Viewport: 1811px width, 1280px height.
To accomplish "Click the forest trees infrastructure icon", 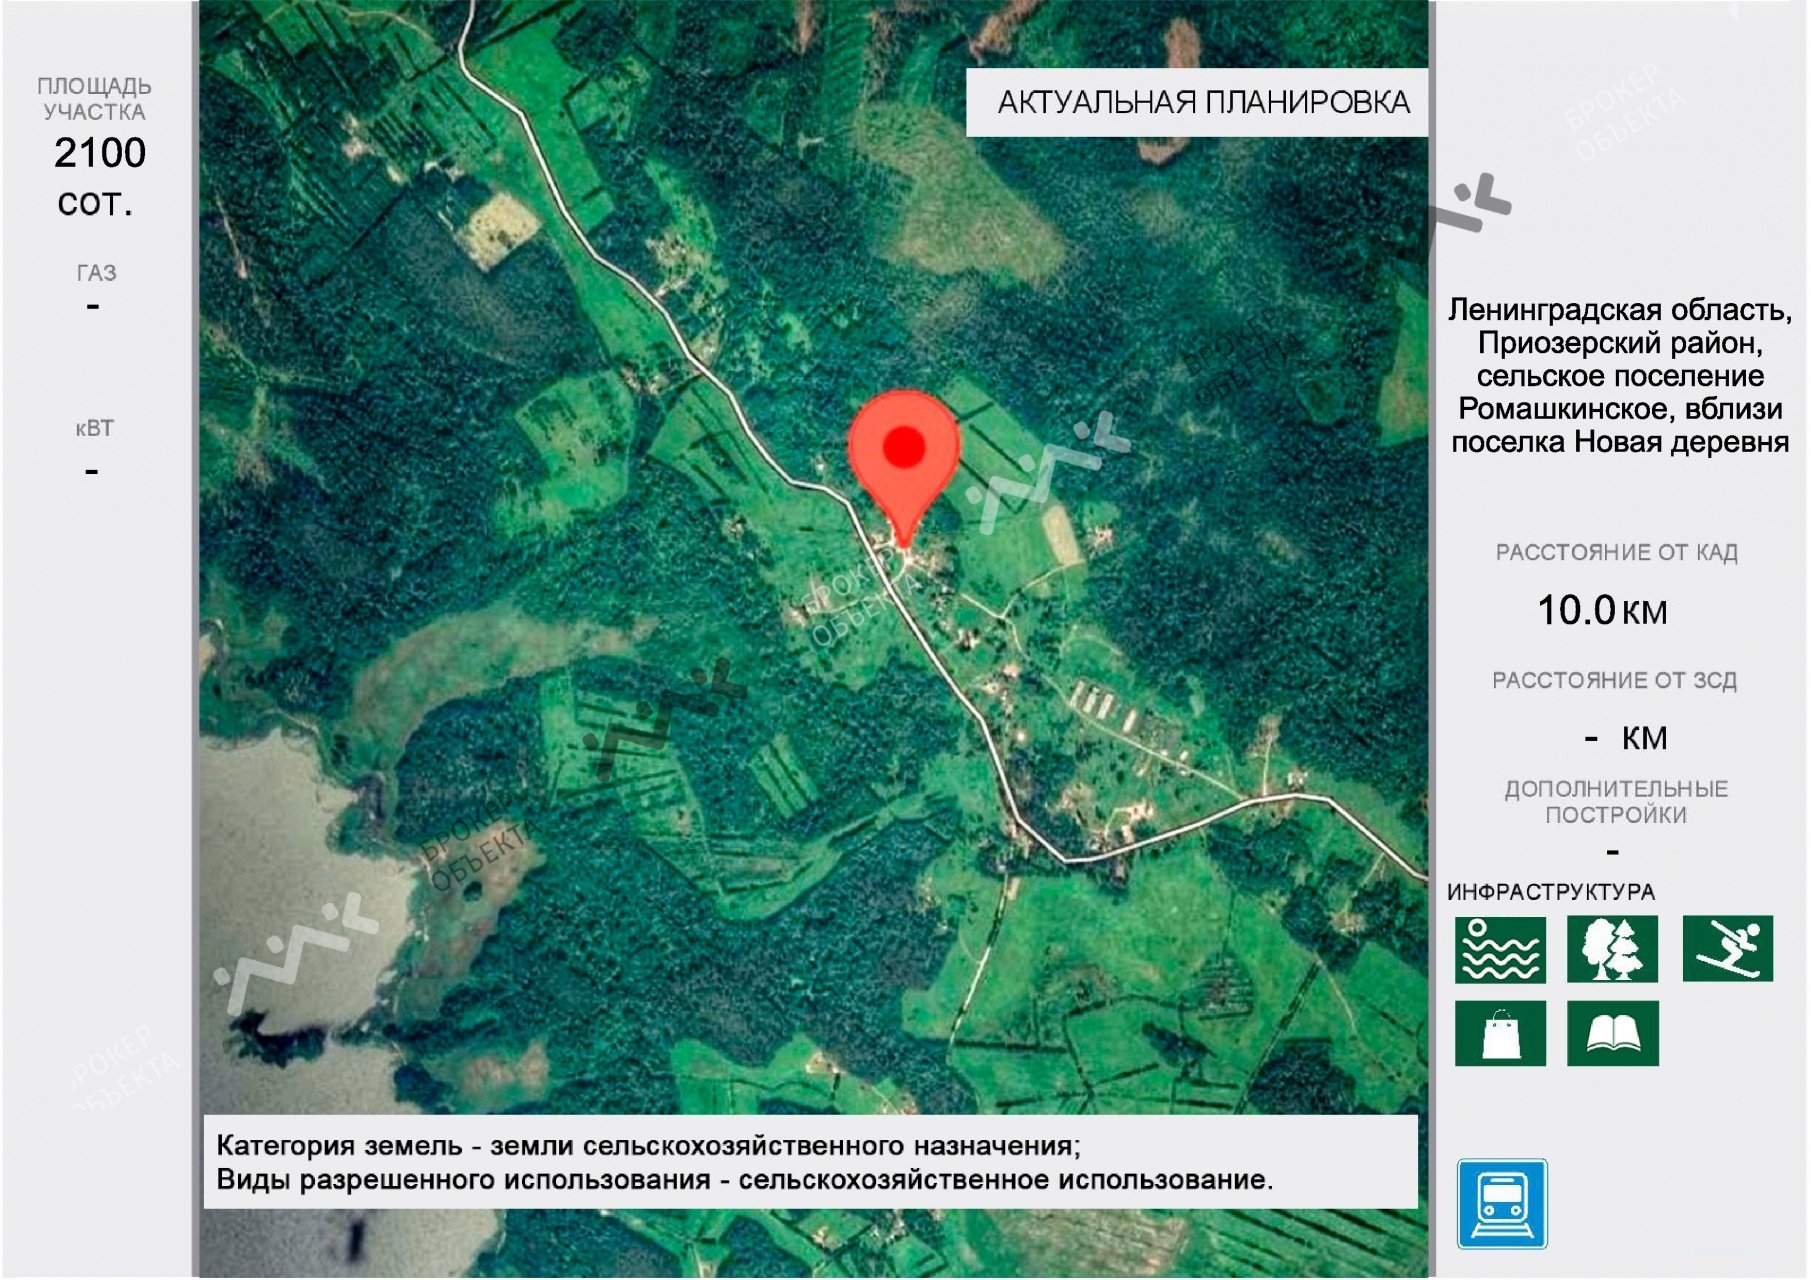I will pyautogui.click(x=1611, y=949).
